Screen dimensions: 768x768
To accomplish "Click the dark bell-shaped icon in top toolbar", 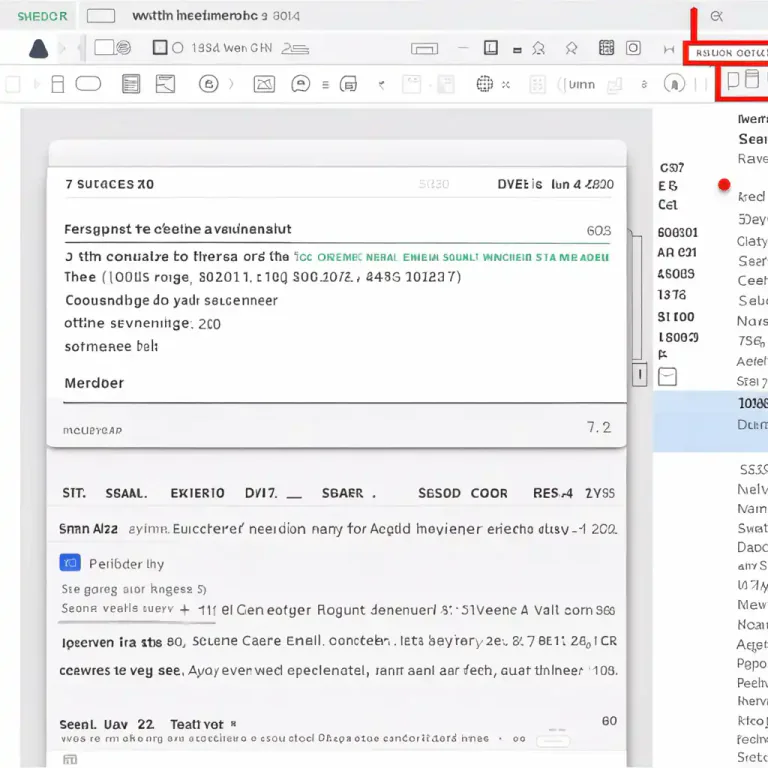I will coord(39,48).
